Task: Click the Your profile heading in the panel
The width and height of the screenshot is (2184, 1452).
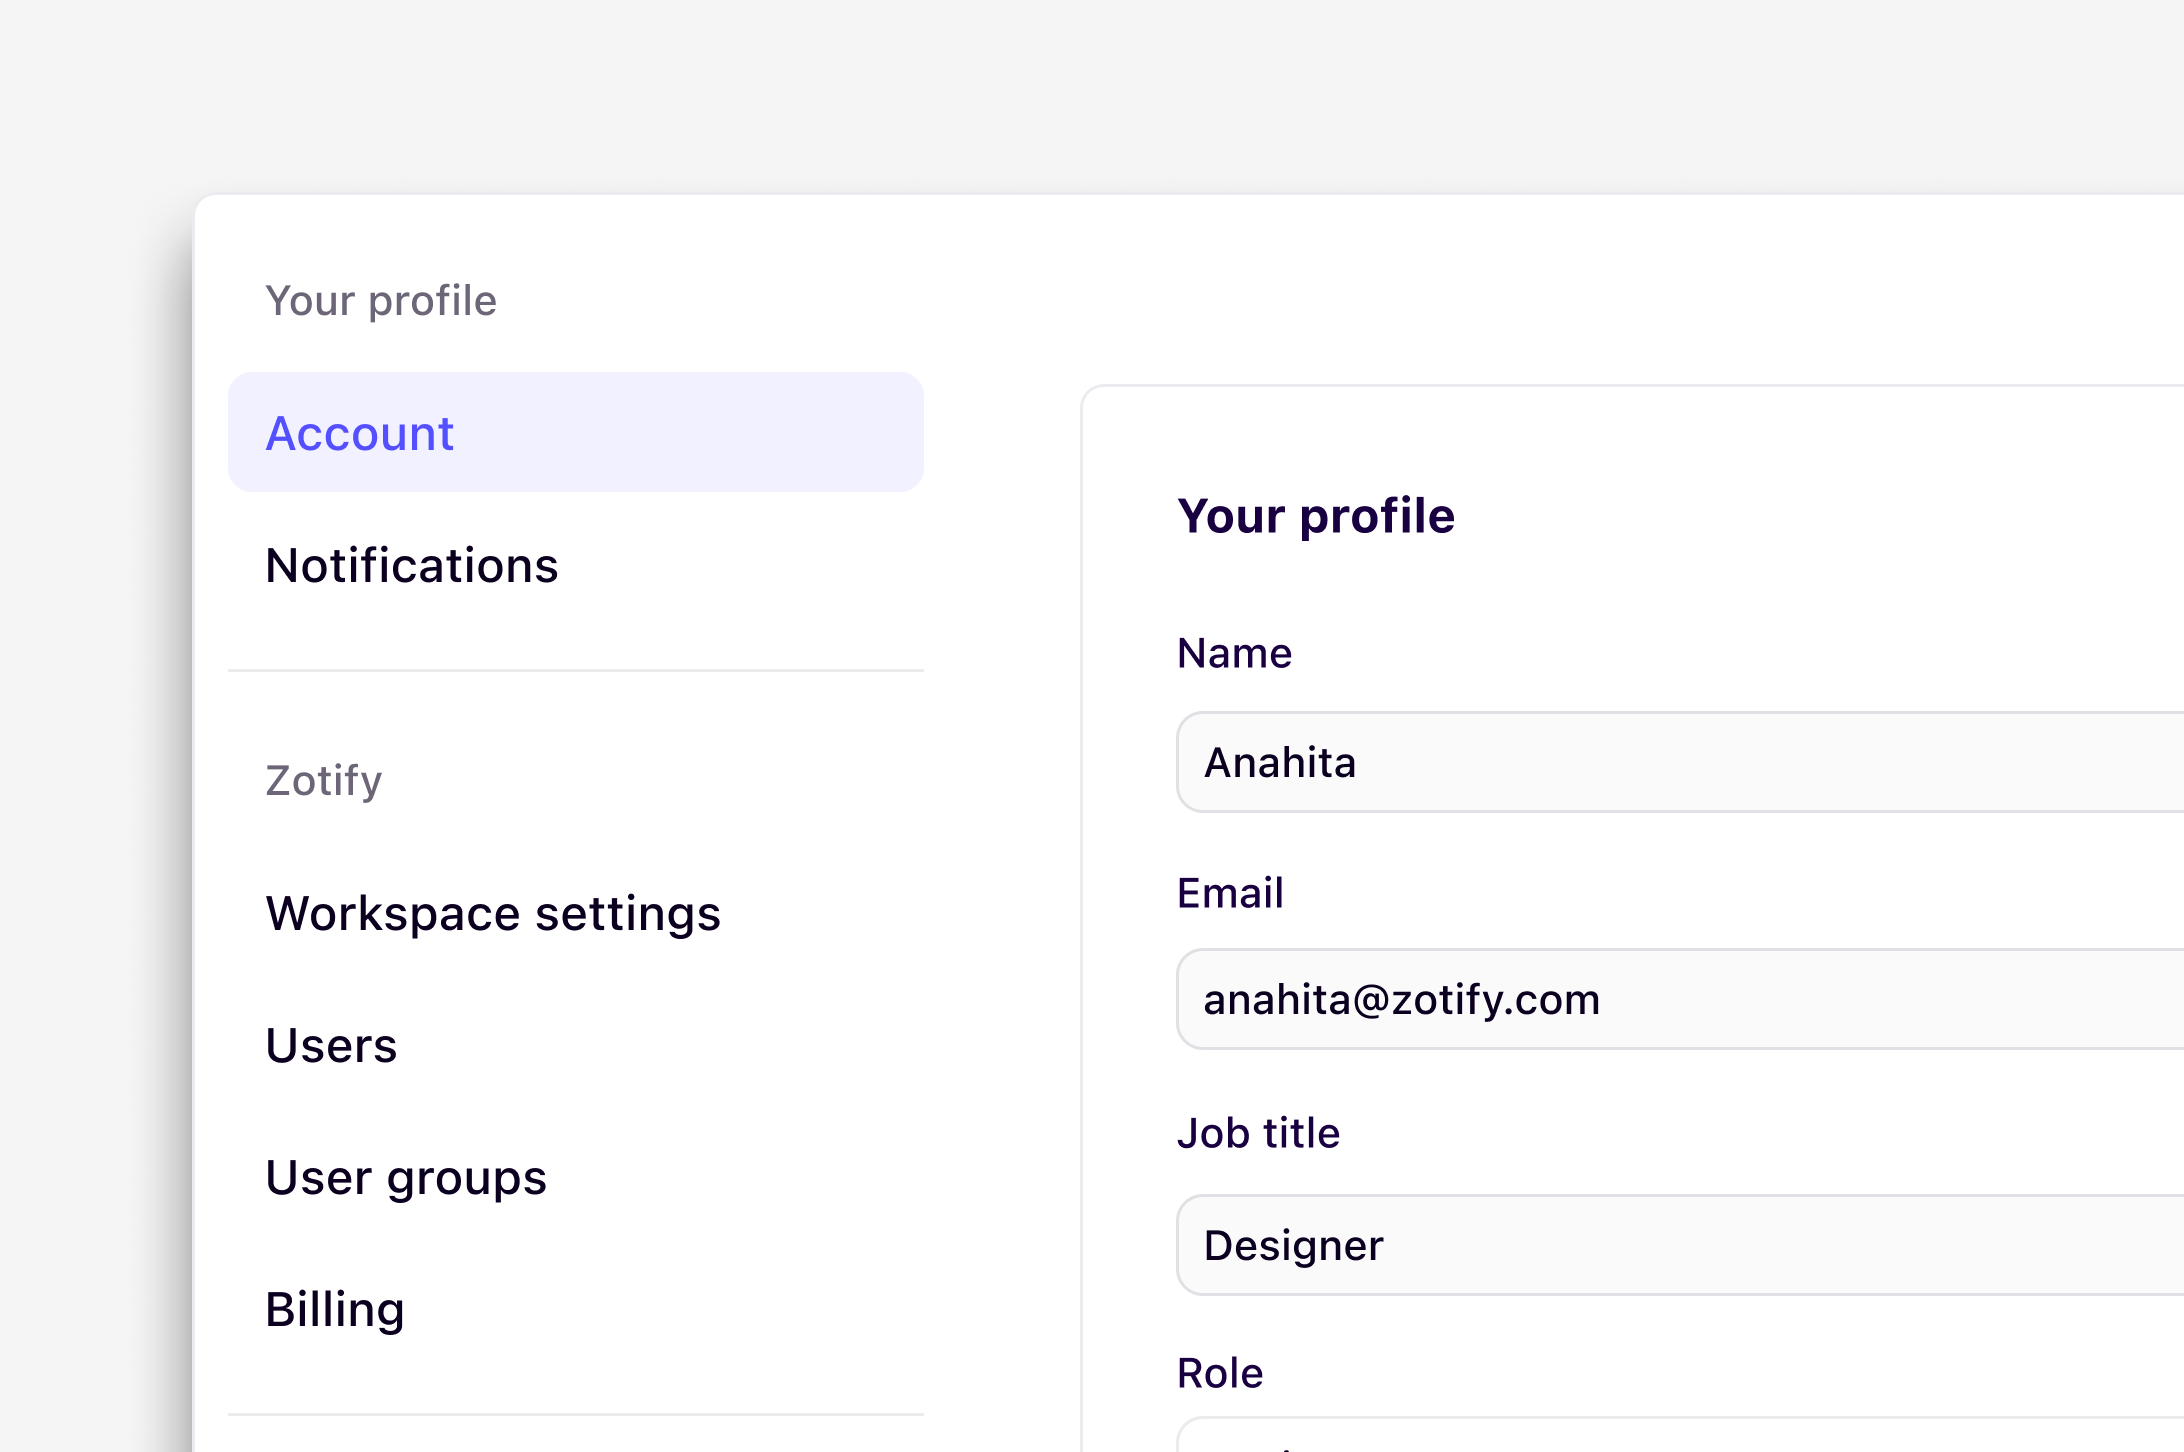Action: point(1317,515)
